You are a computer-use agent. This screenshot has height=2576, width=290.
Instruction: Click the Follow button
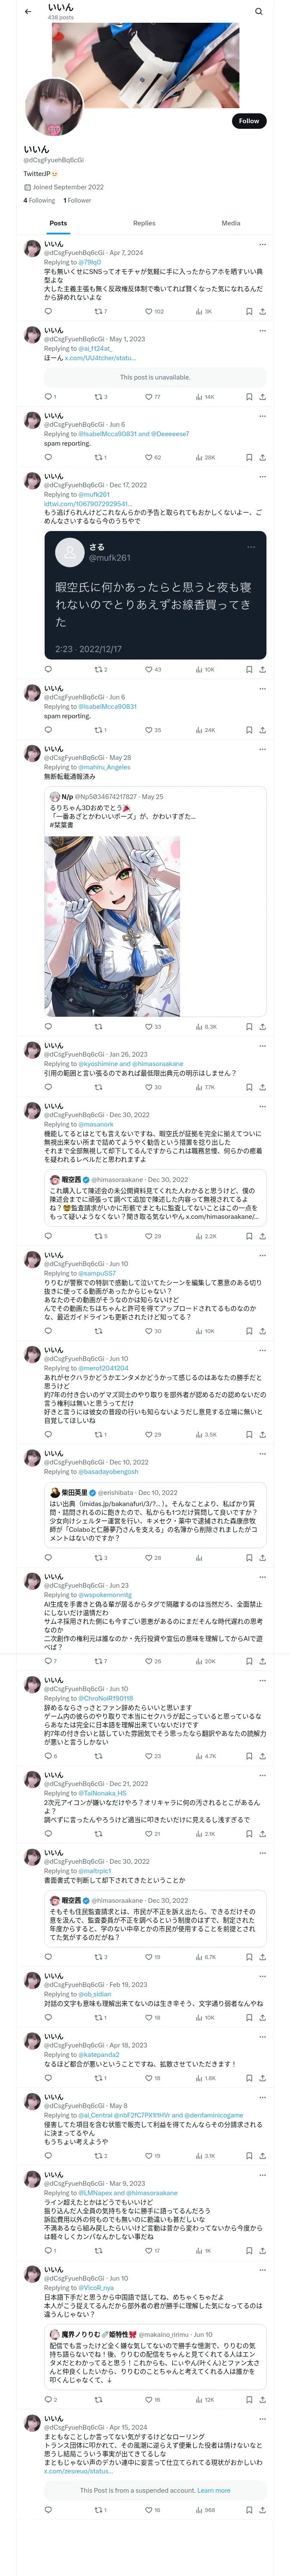(x=248, y=121)
